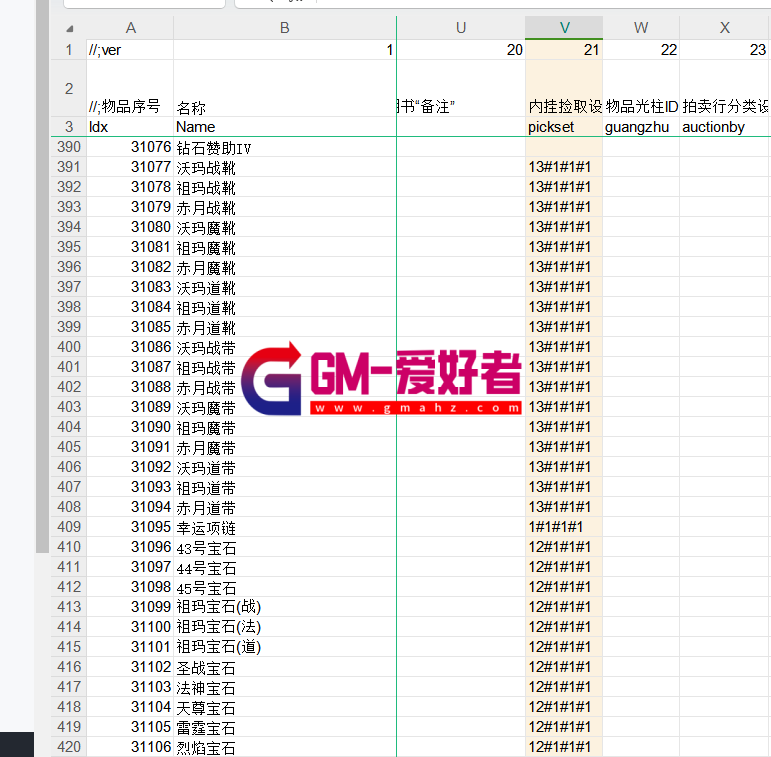The image size is (771, 757).
Task: Click the '名称' cell in row 2
Action: click(285, 88)
